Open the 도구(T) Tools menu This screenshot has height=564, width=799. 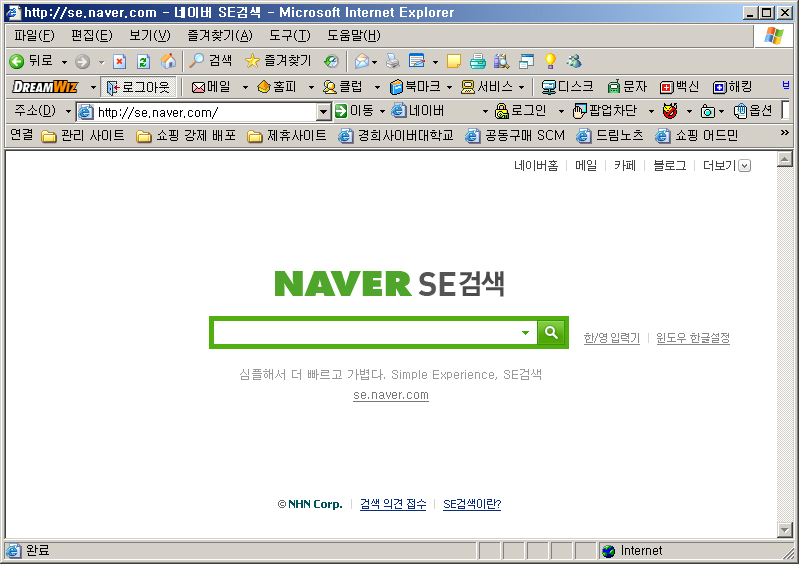(x=290, y=35)
